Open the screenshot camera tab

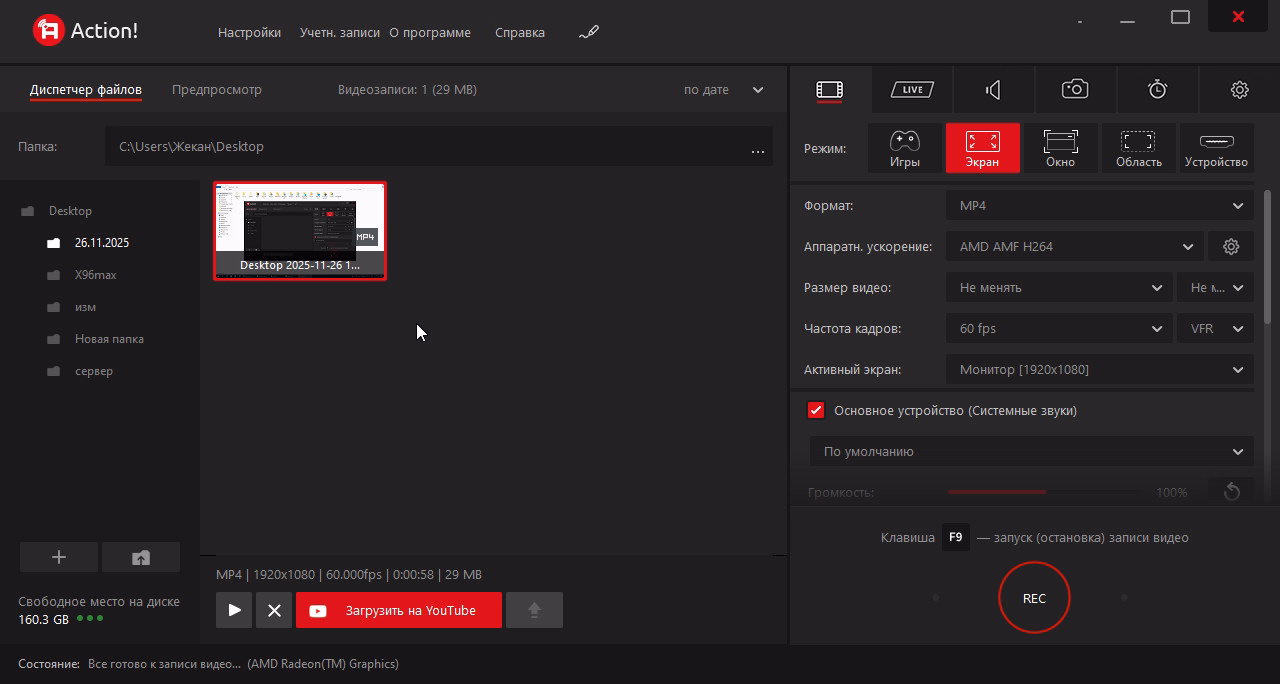pos(1075,90)
